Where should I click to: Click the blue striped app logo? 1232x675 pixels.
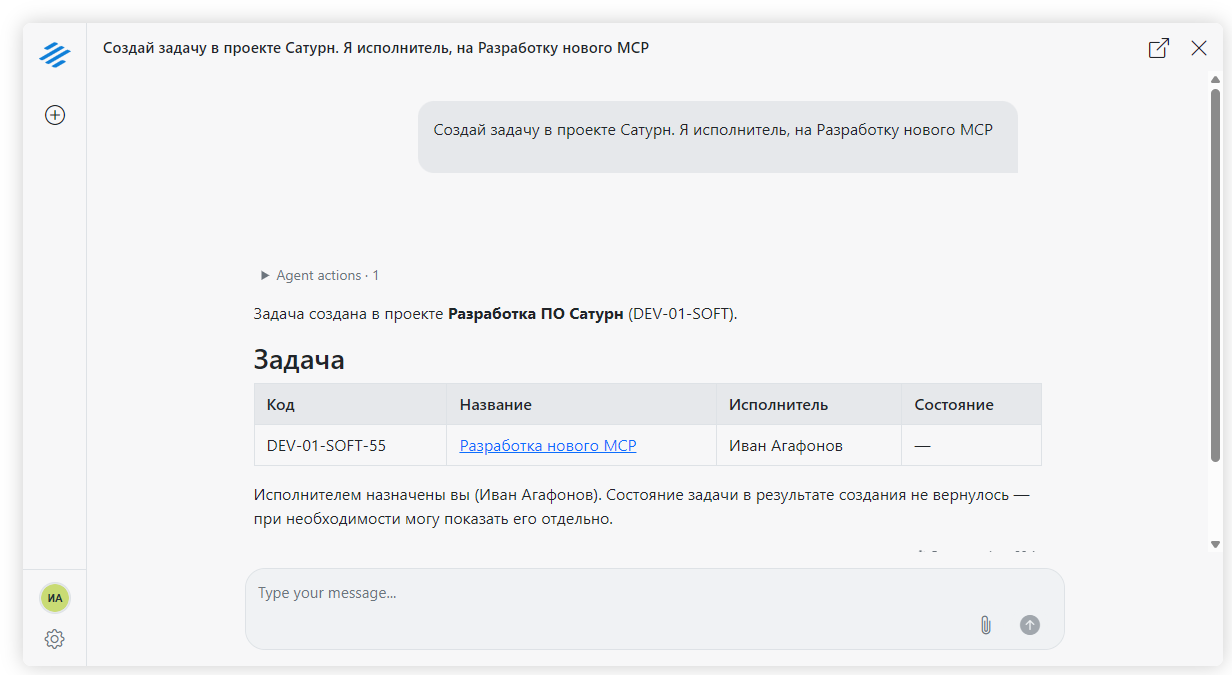54,54
